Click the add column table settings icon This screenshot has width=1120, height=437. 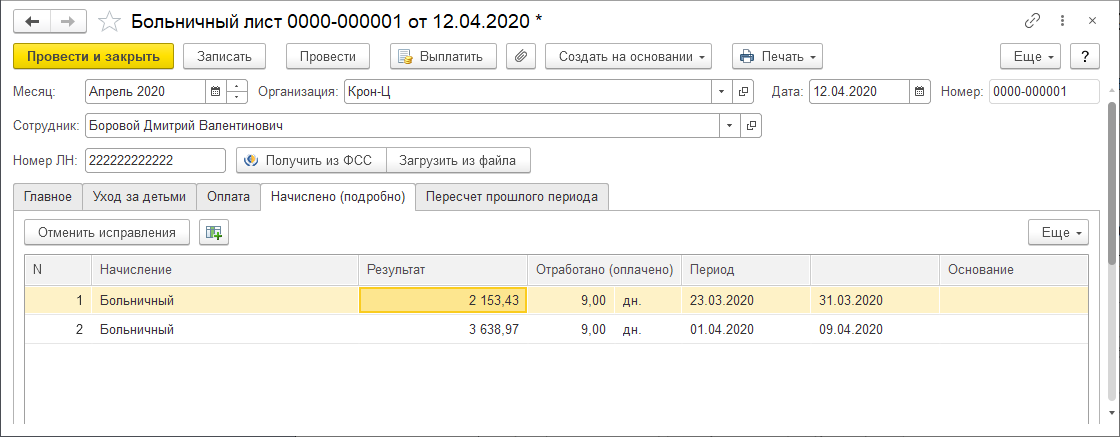point(213,233)
